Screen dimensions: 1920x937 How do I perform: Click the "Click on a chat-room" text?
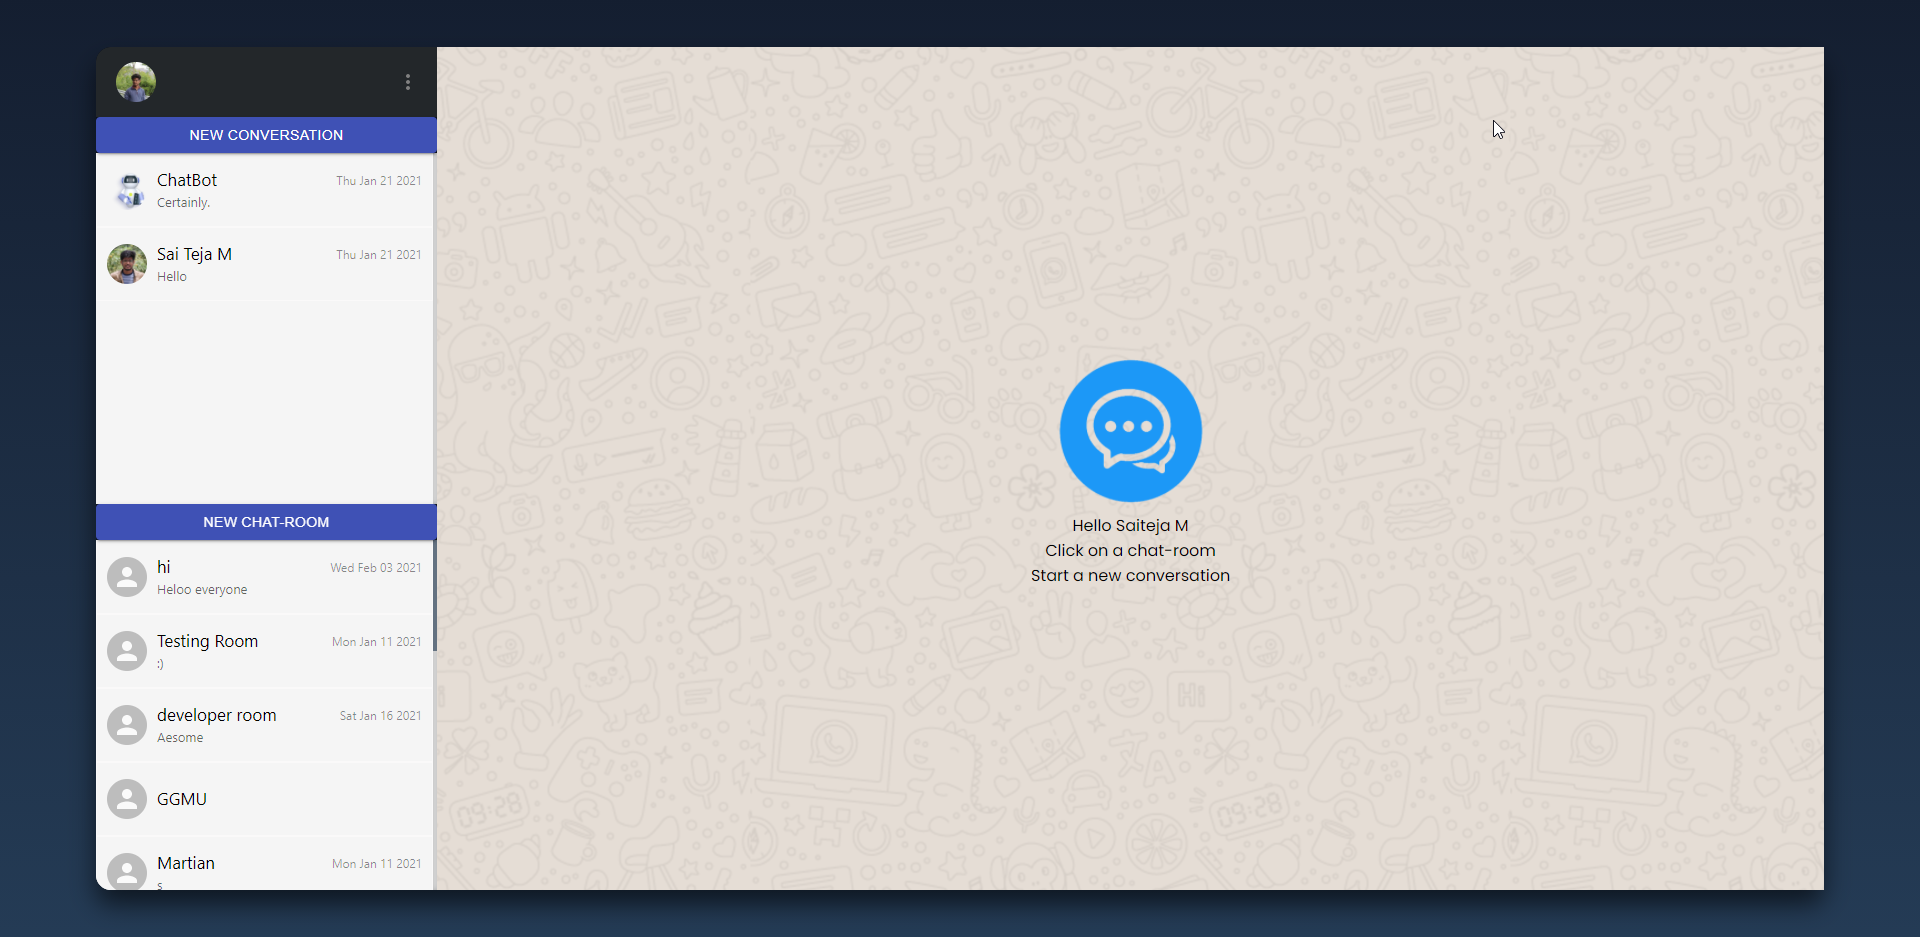click(x=1130, y=551)
